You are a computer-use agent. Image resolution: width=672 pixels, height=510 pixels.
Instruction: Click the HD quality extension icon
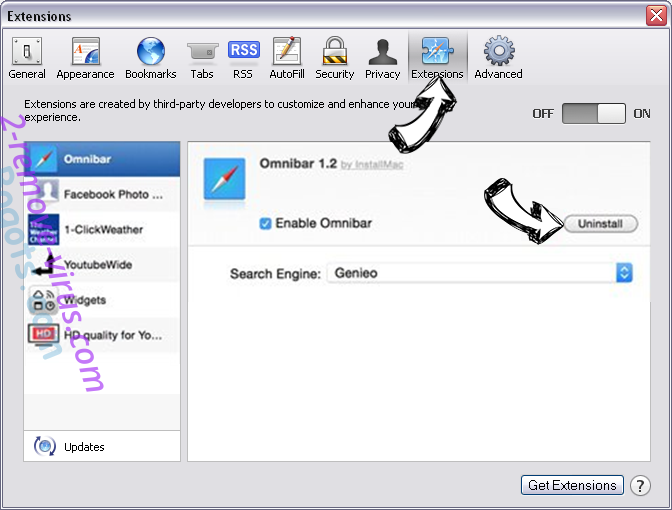tap(43, 335)
